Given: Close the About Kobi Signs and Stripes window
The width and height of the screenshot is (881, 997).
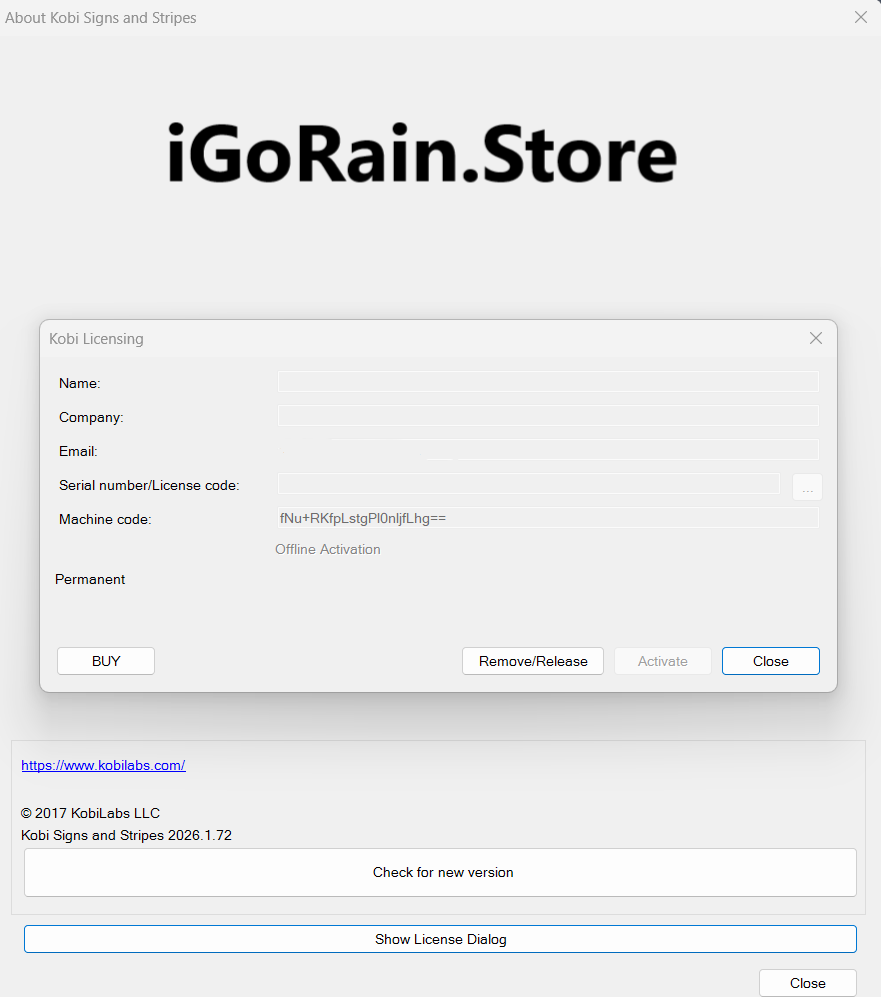Looking at the screenshot, I should coord(860,17).
